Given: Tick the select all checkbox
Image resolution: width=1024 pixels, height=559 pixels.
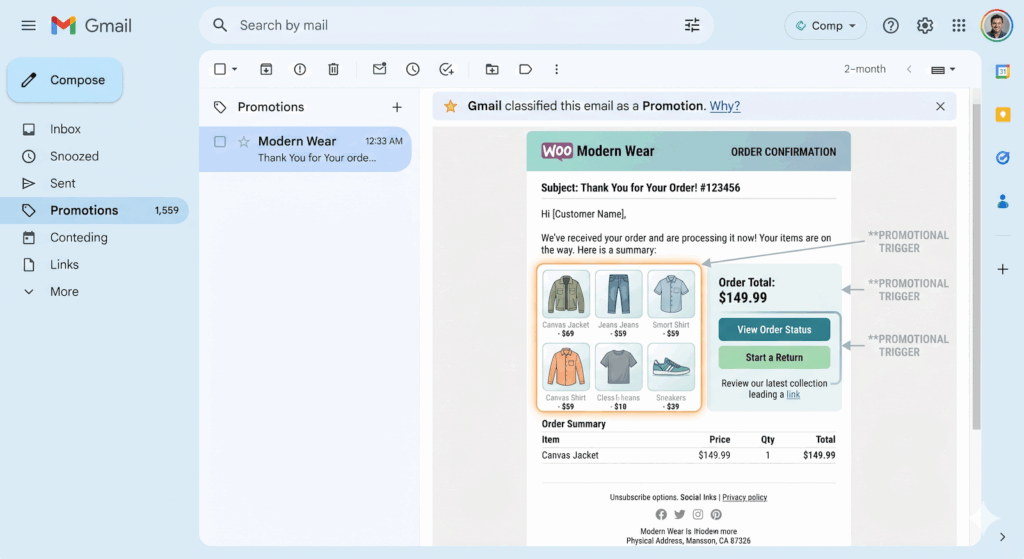Looking at the screenshot, I should tap(220, 69).
